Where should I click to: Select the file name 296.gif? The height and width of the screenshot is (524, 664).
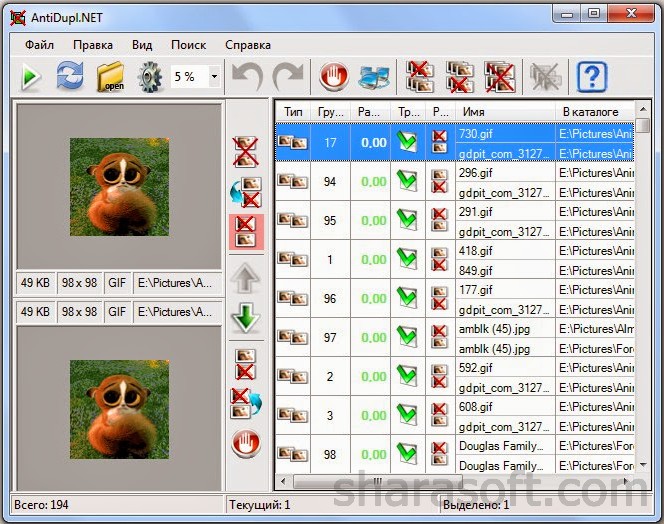coord(476,173)
